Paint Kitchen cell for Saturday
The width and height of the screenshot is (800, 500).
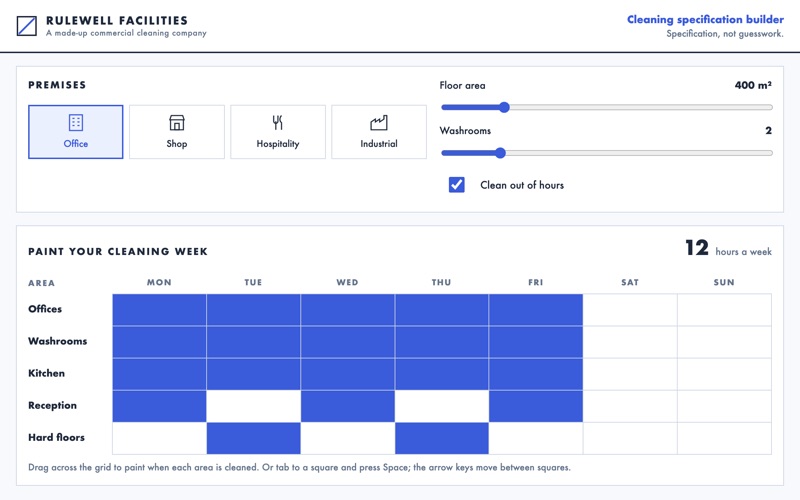tap(630, 374)
